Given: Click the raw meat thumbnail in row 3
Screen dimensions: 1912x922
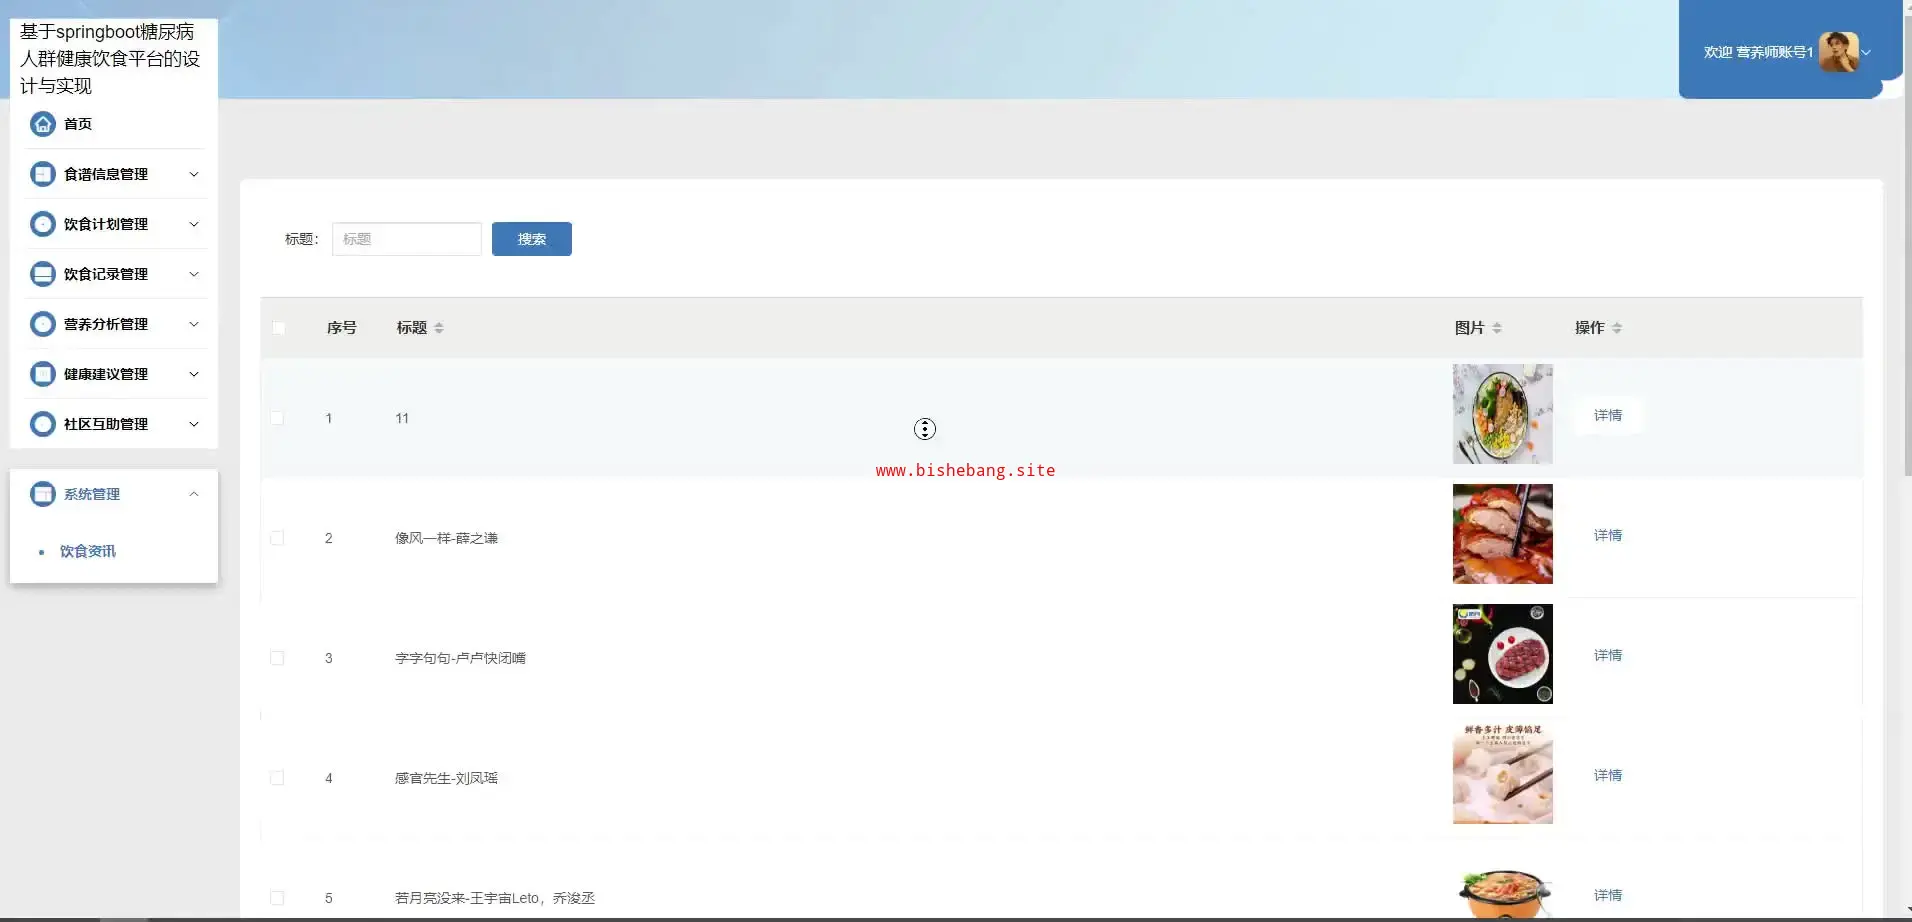Looking at the screenshot, I should tap(1503, 654).
